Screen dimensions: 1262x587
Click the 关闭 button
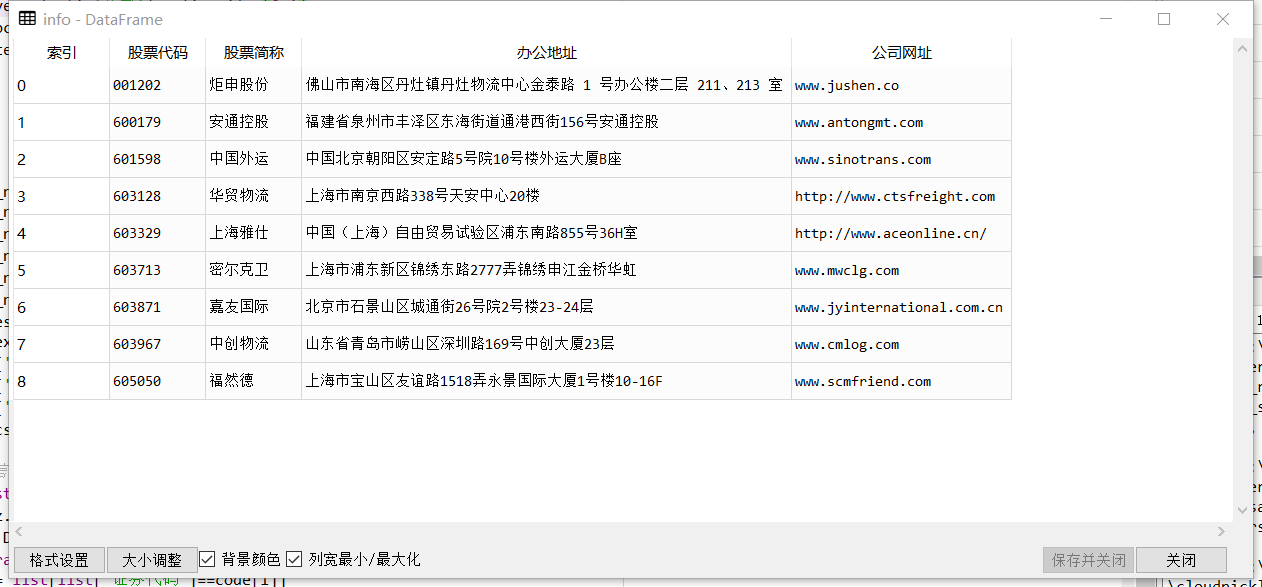click(1181, 560)
